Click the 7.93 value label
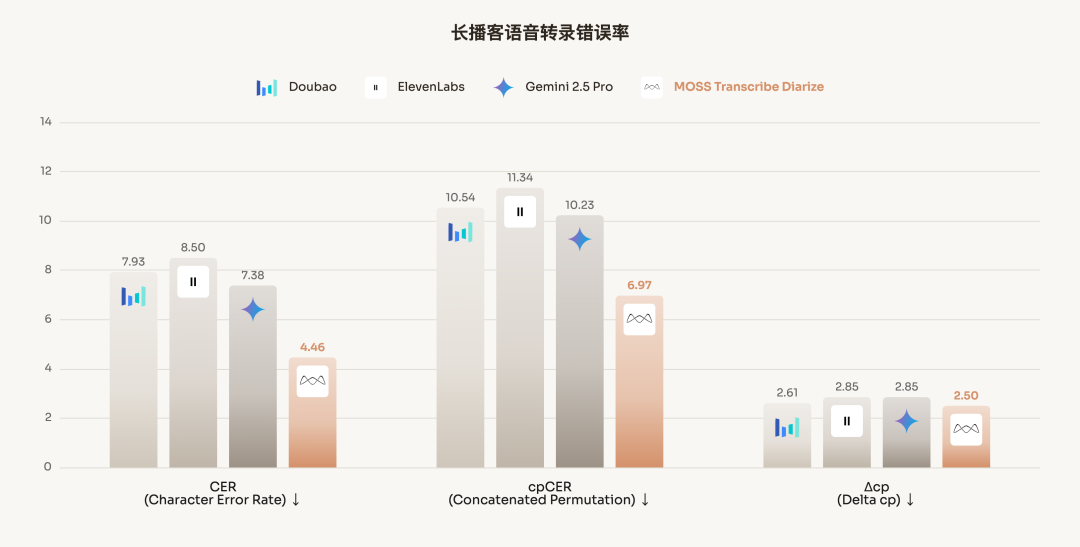Screen dimensions: 1080x547 [x=134, y=262]
